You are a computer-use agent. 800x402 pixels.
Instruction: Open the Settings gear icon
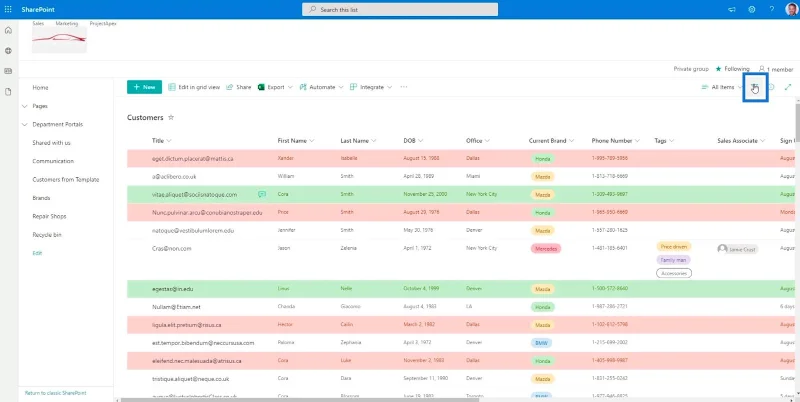752,9
